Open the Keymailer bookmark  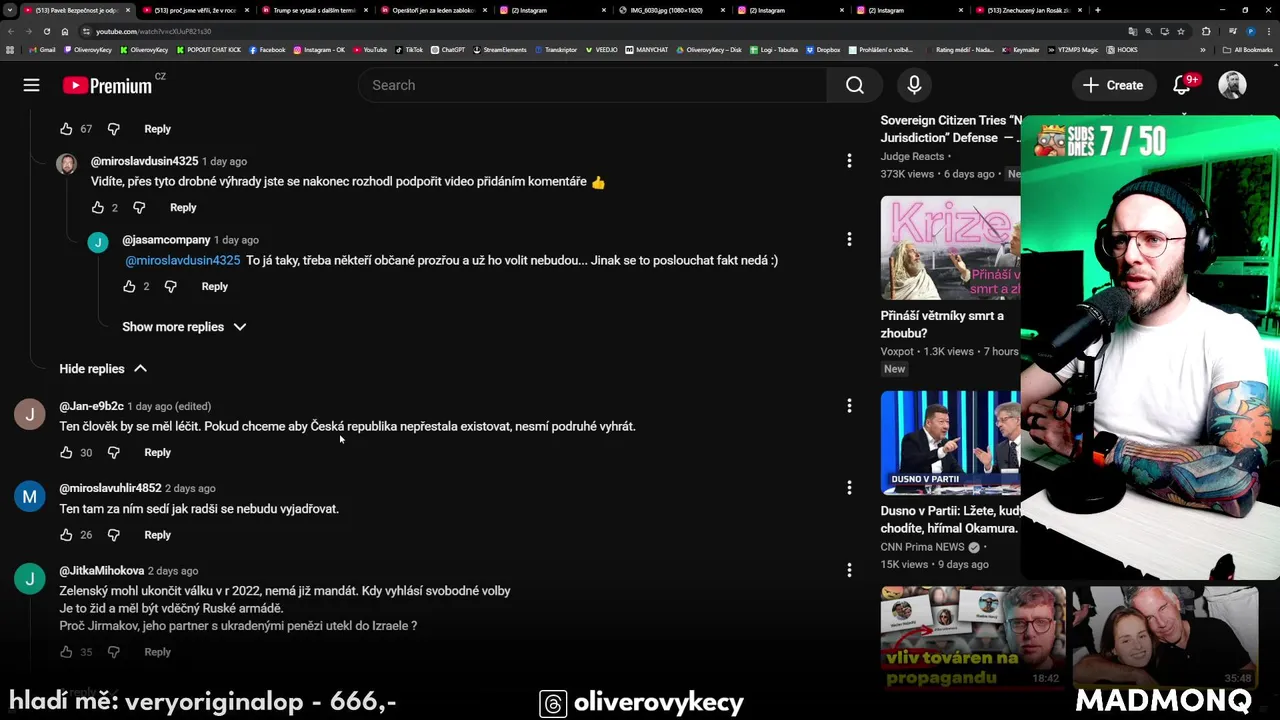click(1021, 49)
